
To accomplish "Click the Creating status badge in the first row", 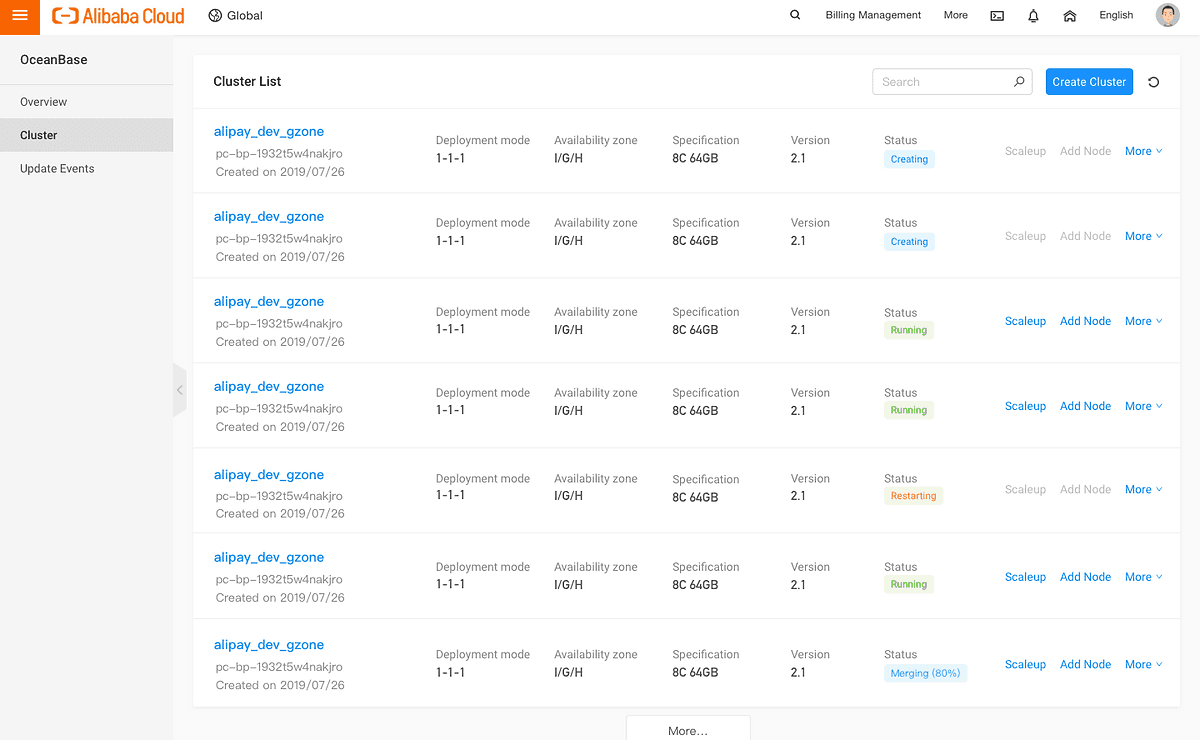I will 909,159.
